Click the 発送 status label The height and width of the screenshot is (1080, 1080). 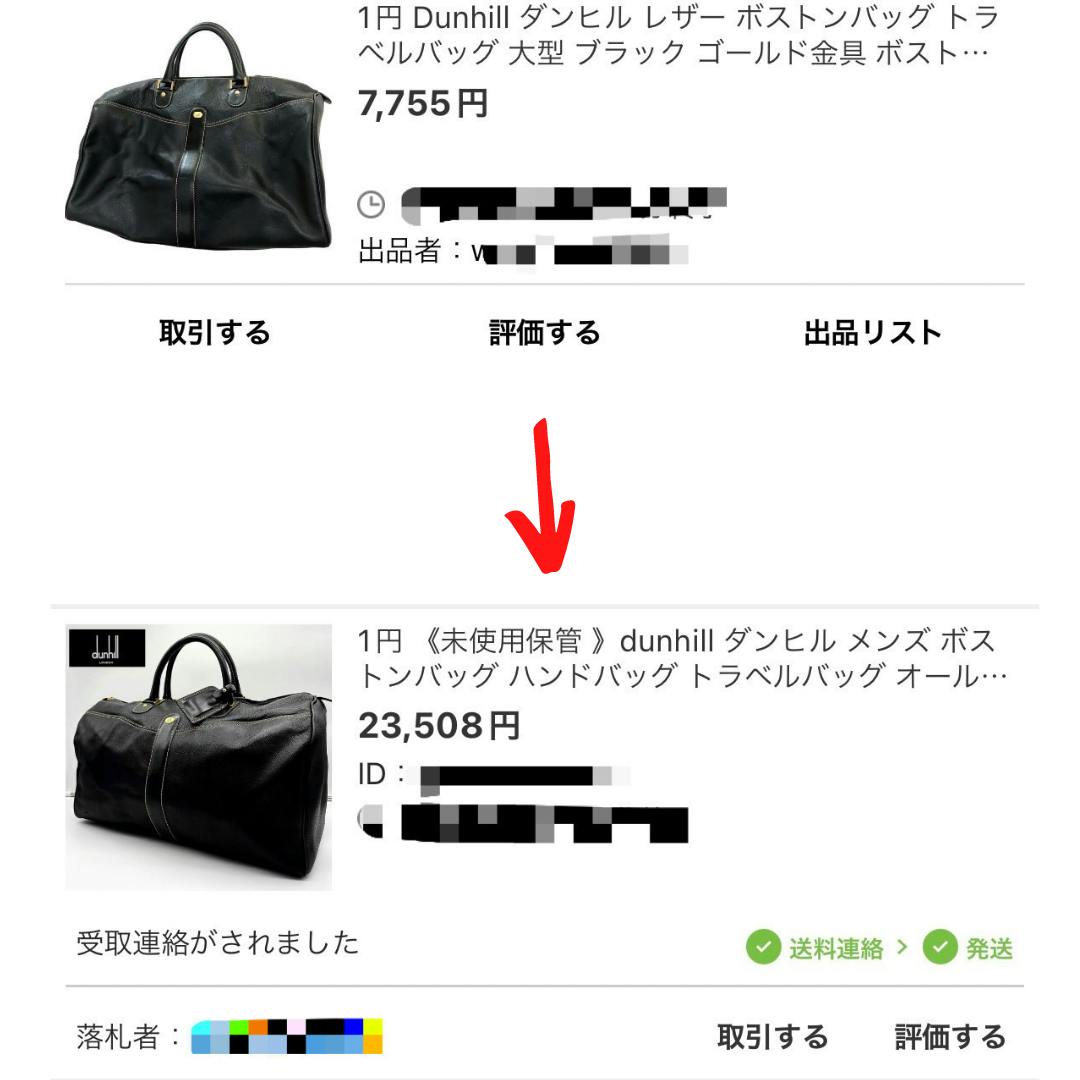point(989,948)
